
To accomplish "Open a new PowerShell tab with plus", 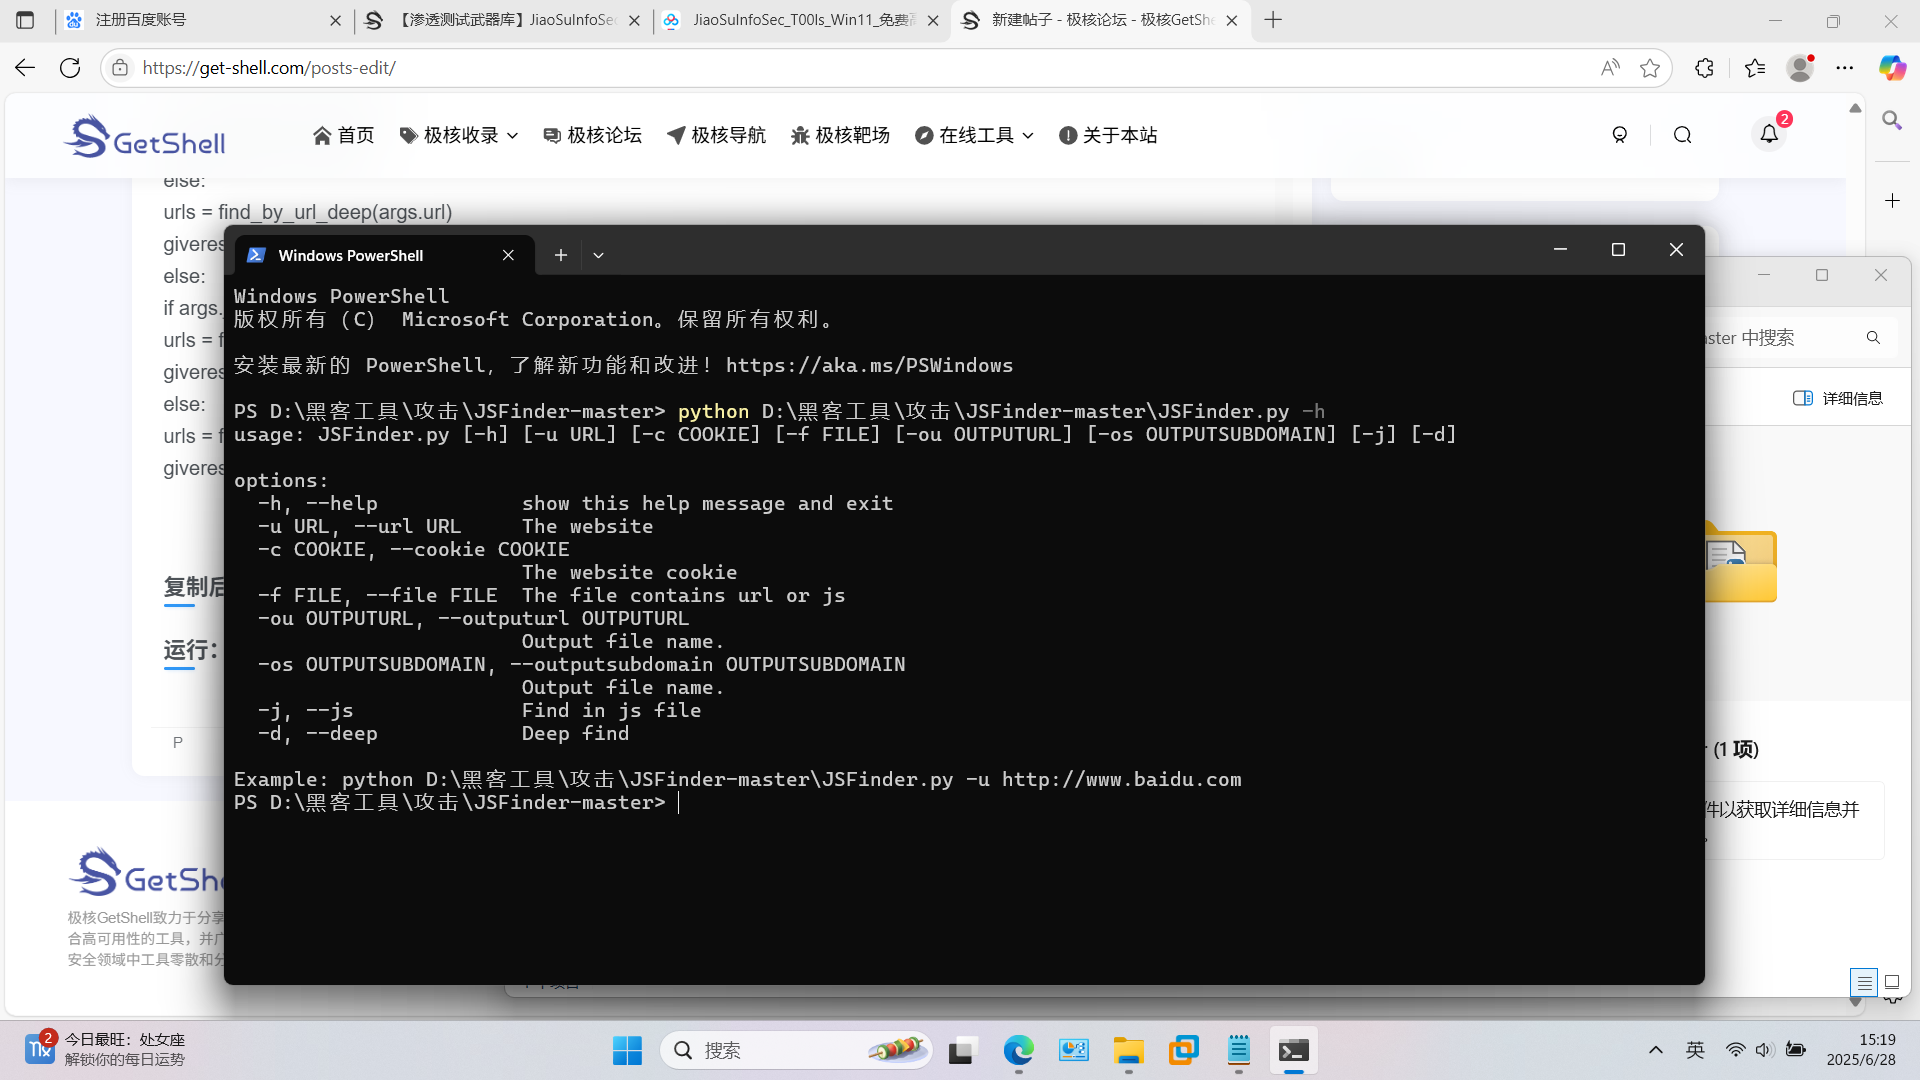I will [x=561, y=255].
